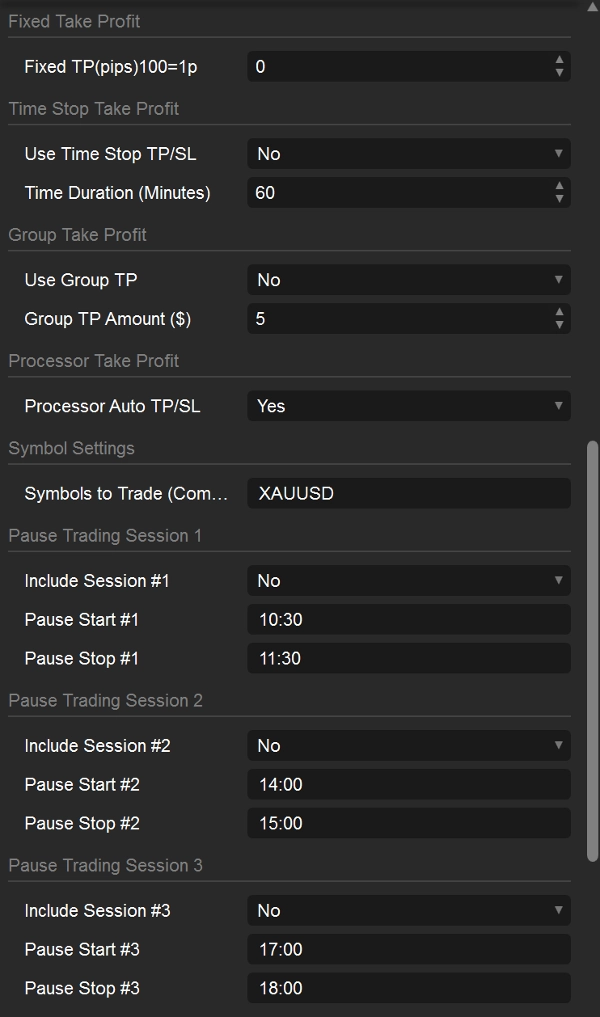The height and width of the screenshot is (1017, 600).
Task: Decrease the Group TP Amount
Action: (x=560, y=325)
